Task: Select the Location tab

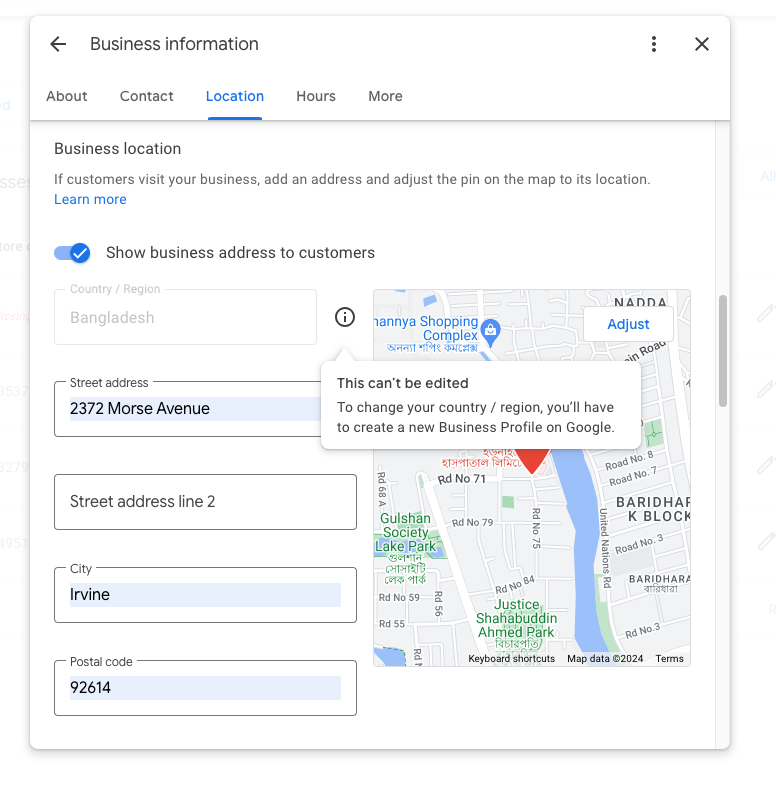Action: coord(235,96)
